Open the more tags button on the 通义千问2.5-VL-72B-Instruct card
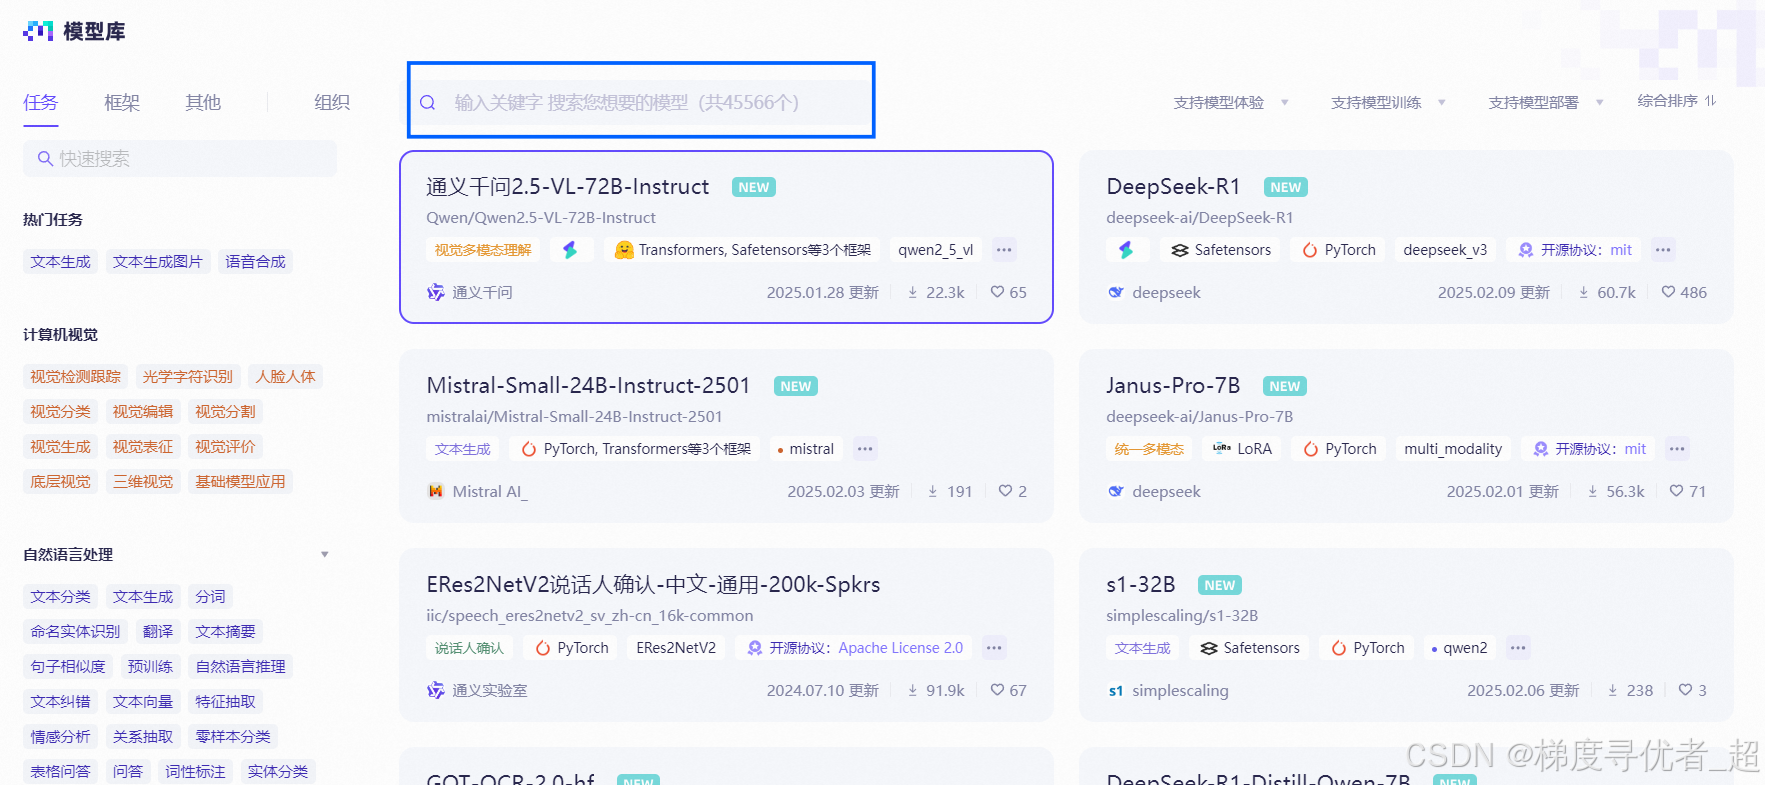 click(x=1004, y=250)
